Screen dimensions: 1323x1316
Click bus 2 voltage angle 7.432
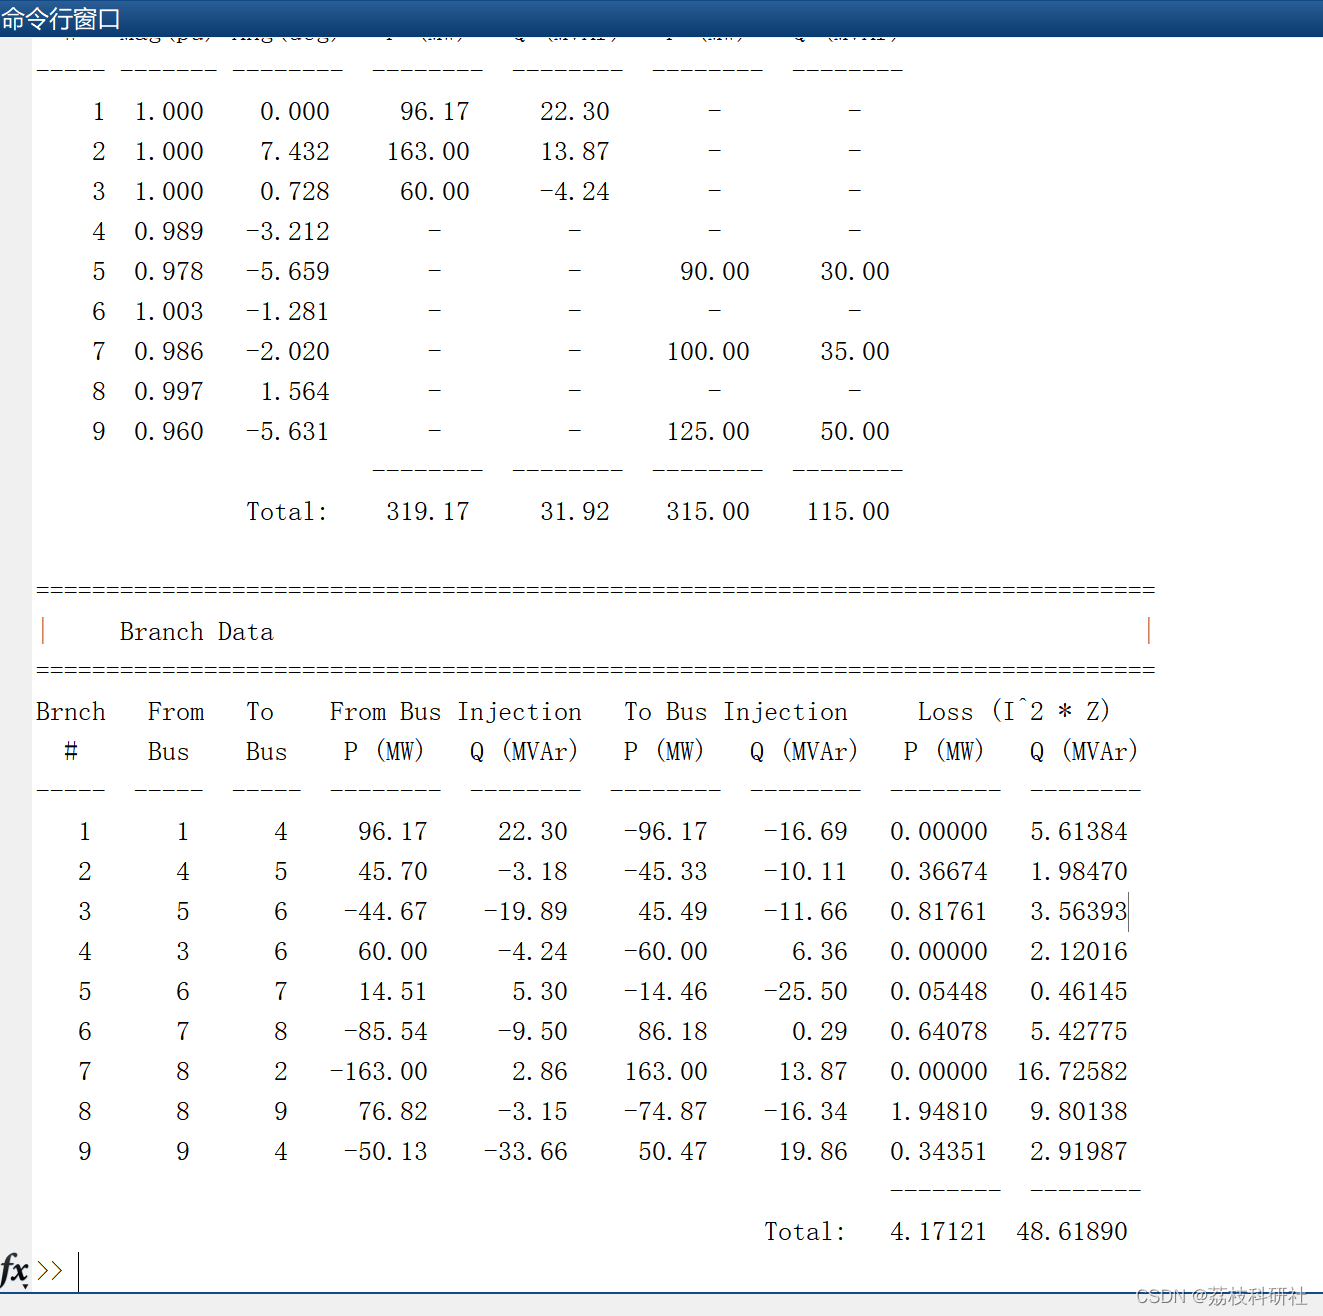(x=295, y=152)
